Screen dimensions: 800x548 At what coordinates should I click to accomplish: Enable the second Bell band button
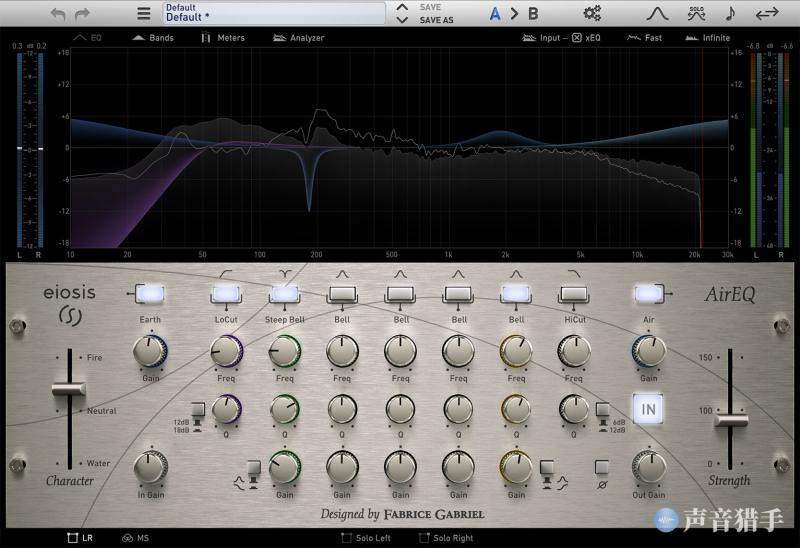[x=401, y=294]
